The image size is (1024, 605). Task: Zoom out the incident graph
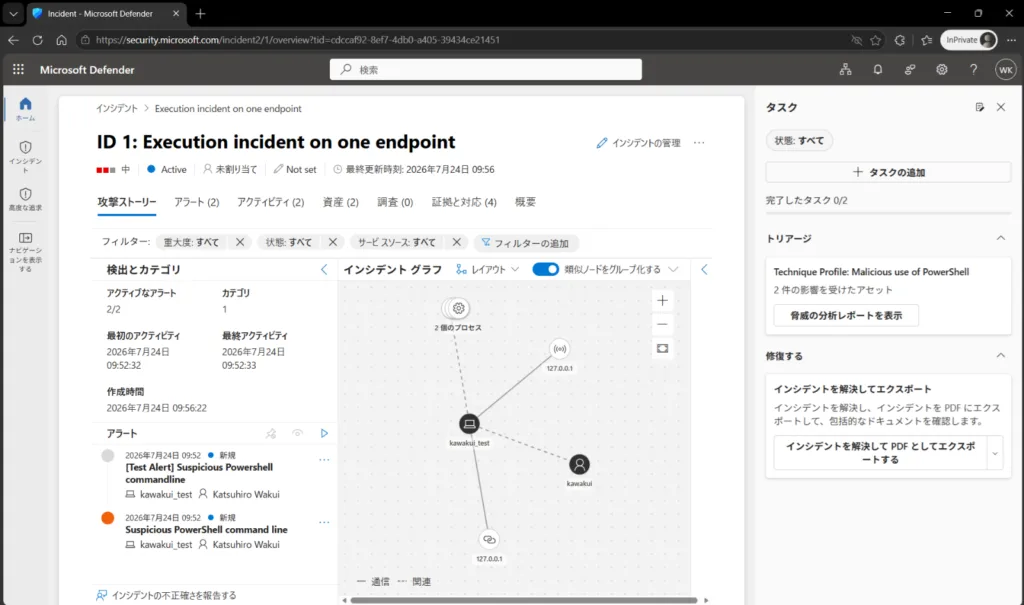pos(662,324)
